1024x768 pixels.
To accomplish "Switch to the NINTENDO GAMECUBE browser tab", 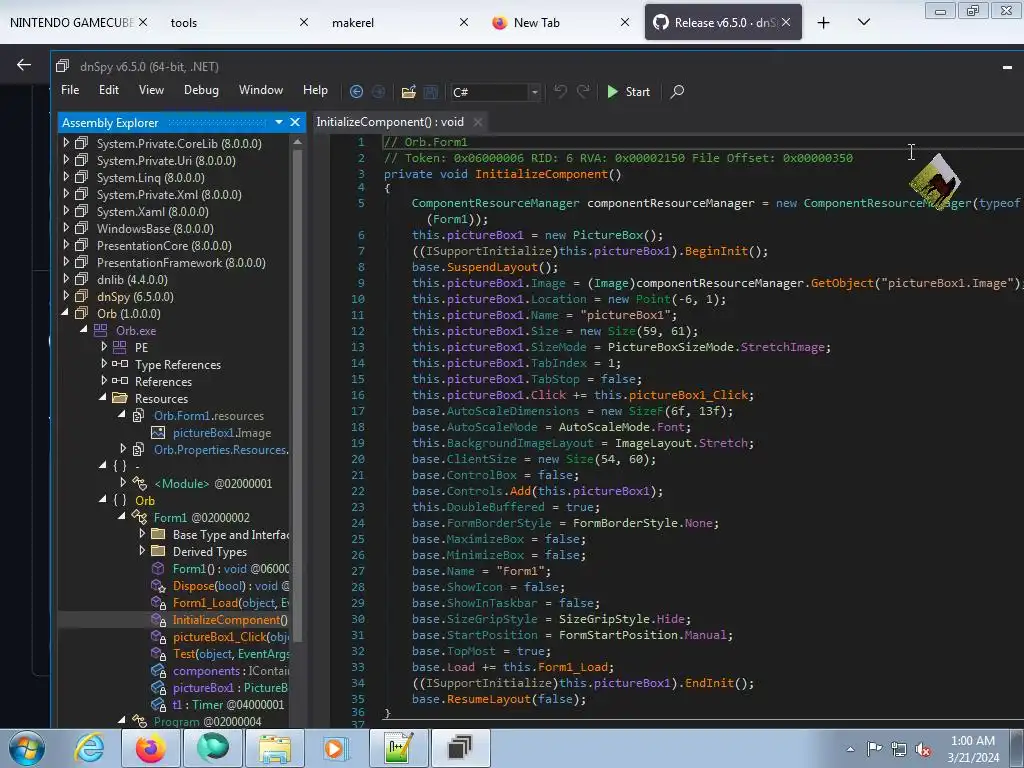I will [71, 22].
